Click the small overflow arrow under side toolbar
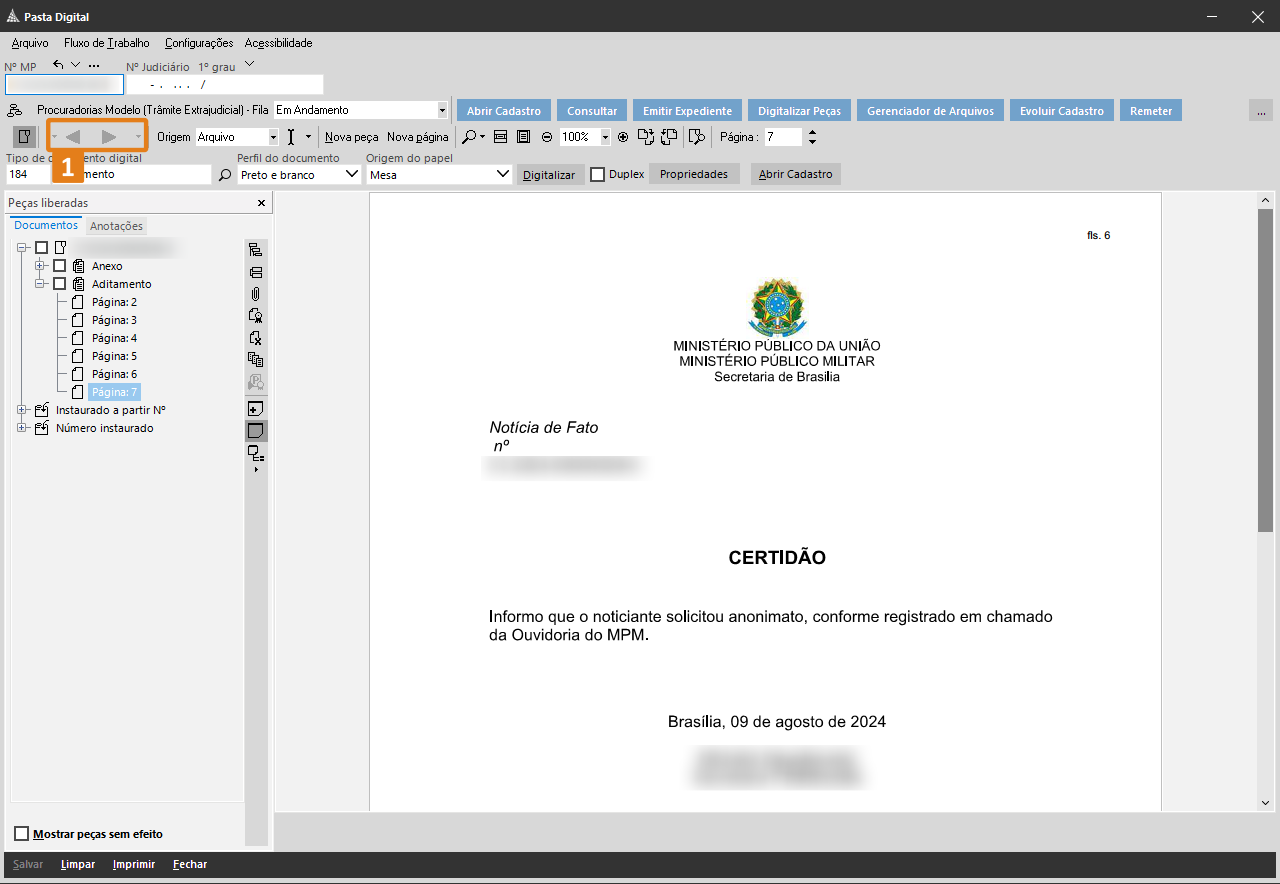This screenshot has width=1280, height=884. (x=256, y=469)
